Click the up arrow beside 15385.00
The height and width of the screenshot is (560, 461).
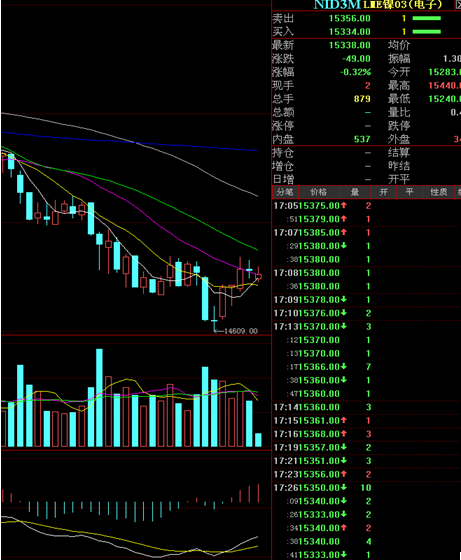click(x=344, y=232)
